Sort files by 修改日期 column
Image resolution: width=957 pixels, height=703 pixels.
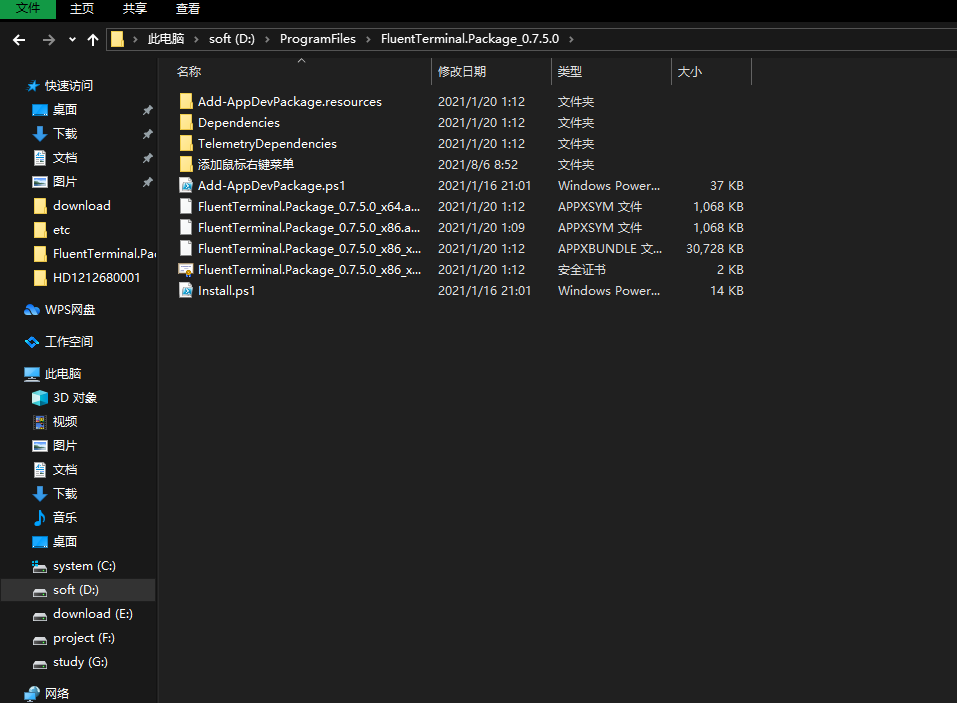tap(463, 71)
